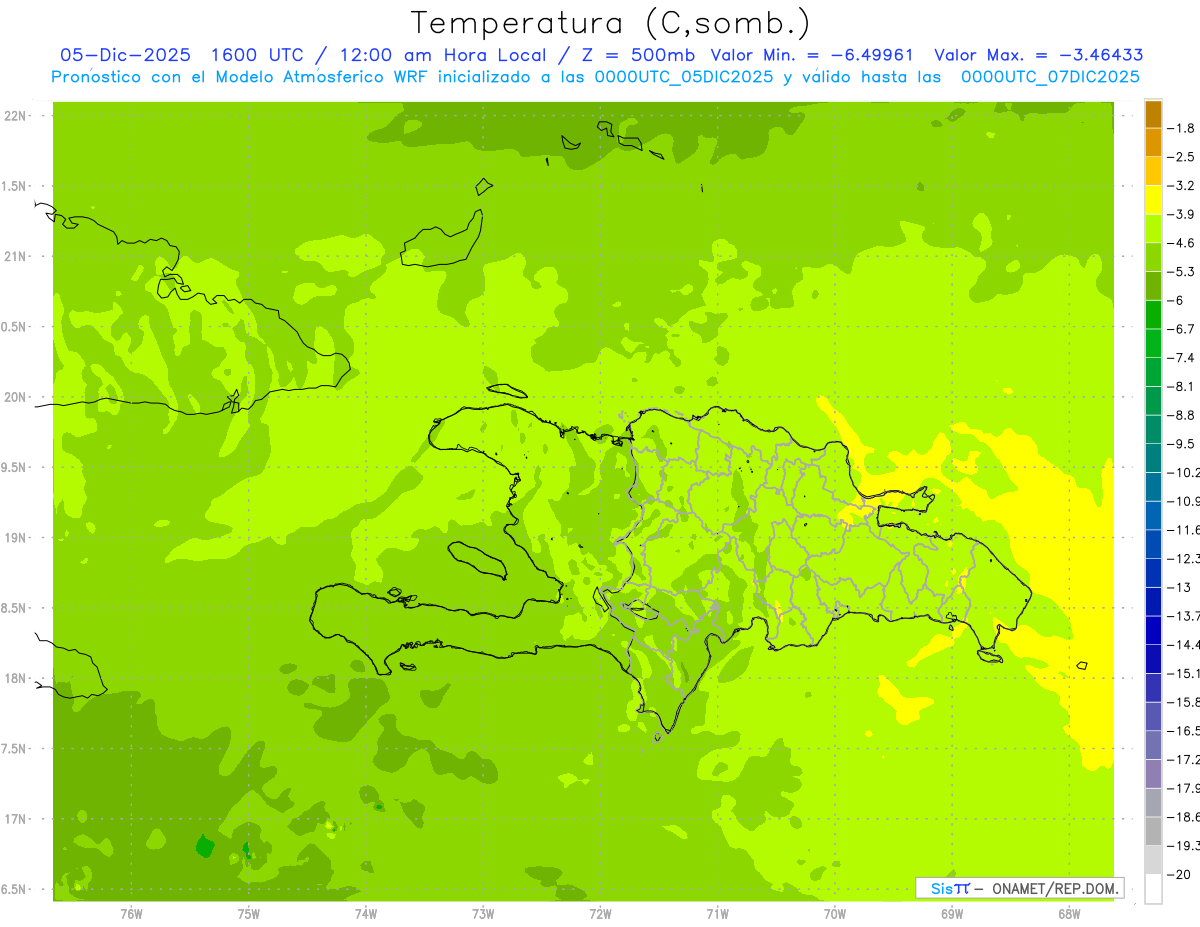Viewport: 1200px width, 927px height.
Task: Click the '-3.9' colorbar value
Action: (1182, 214)
